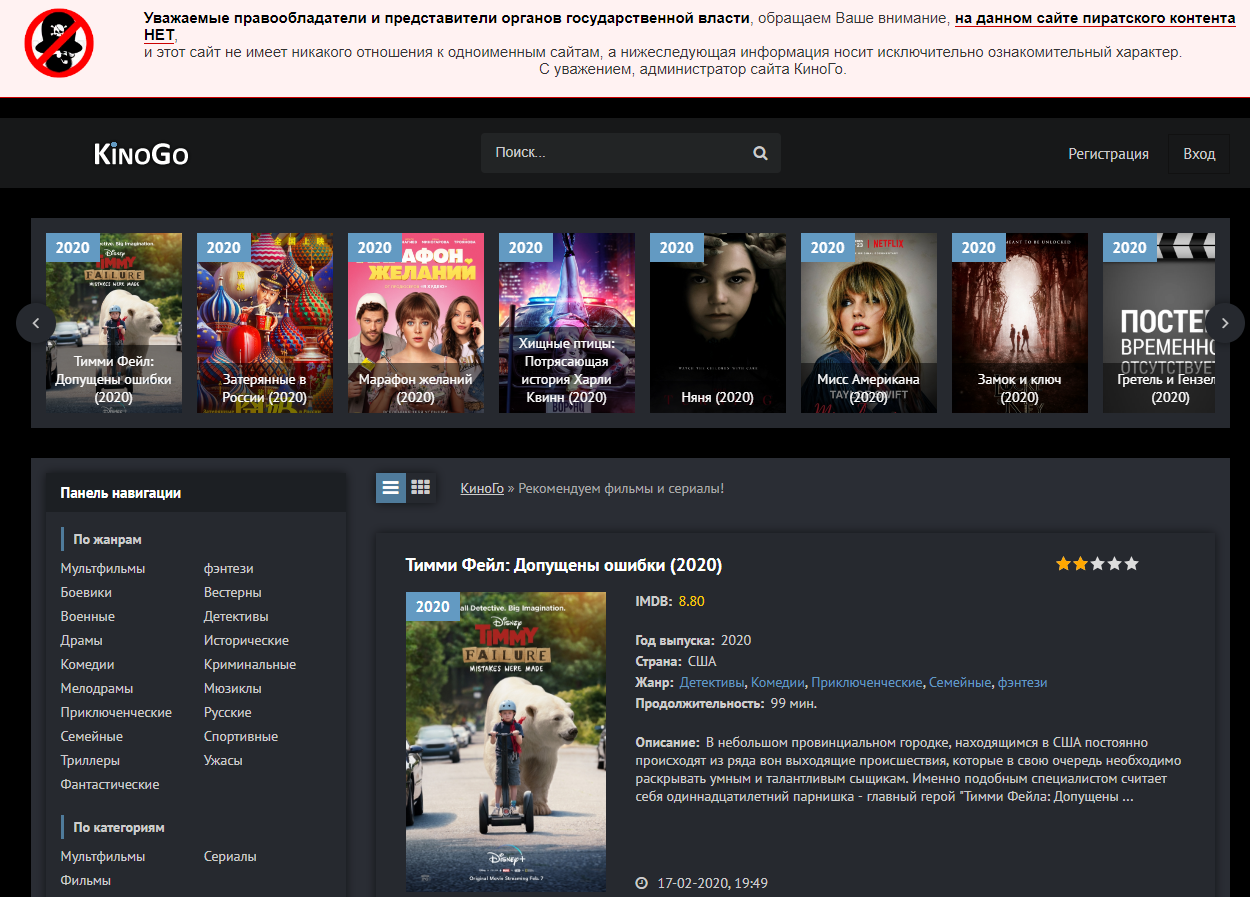The width and height of the screenshot is (1250, 897).
Task: Click the anti-piracy skull icon
Action: click(59, 44)
